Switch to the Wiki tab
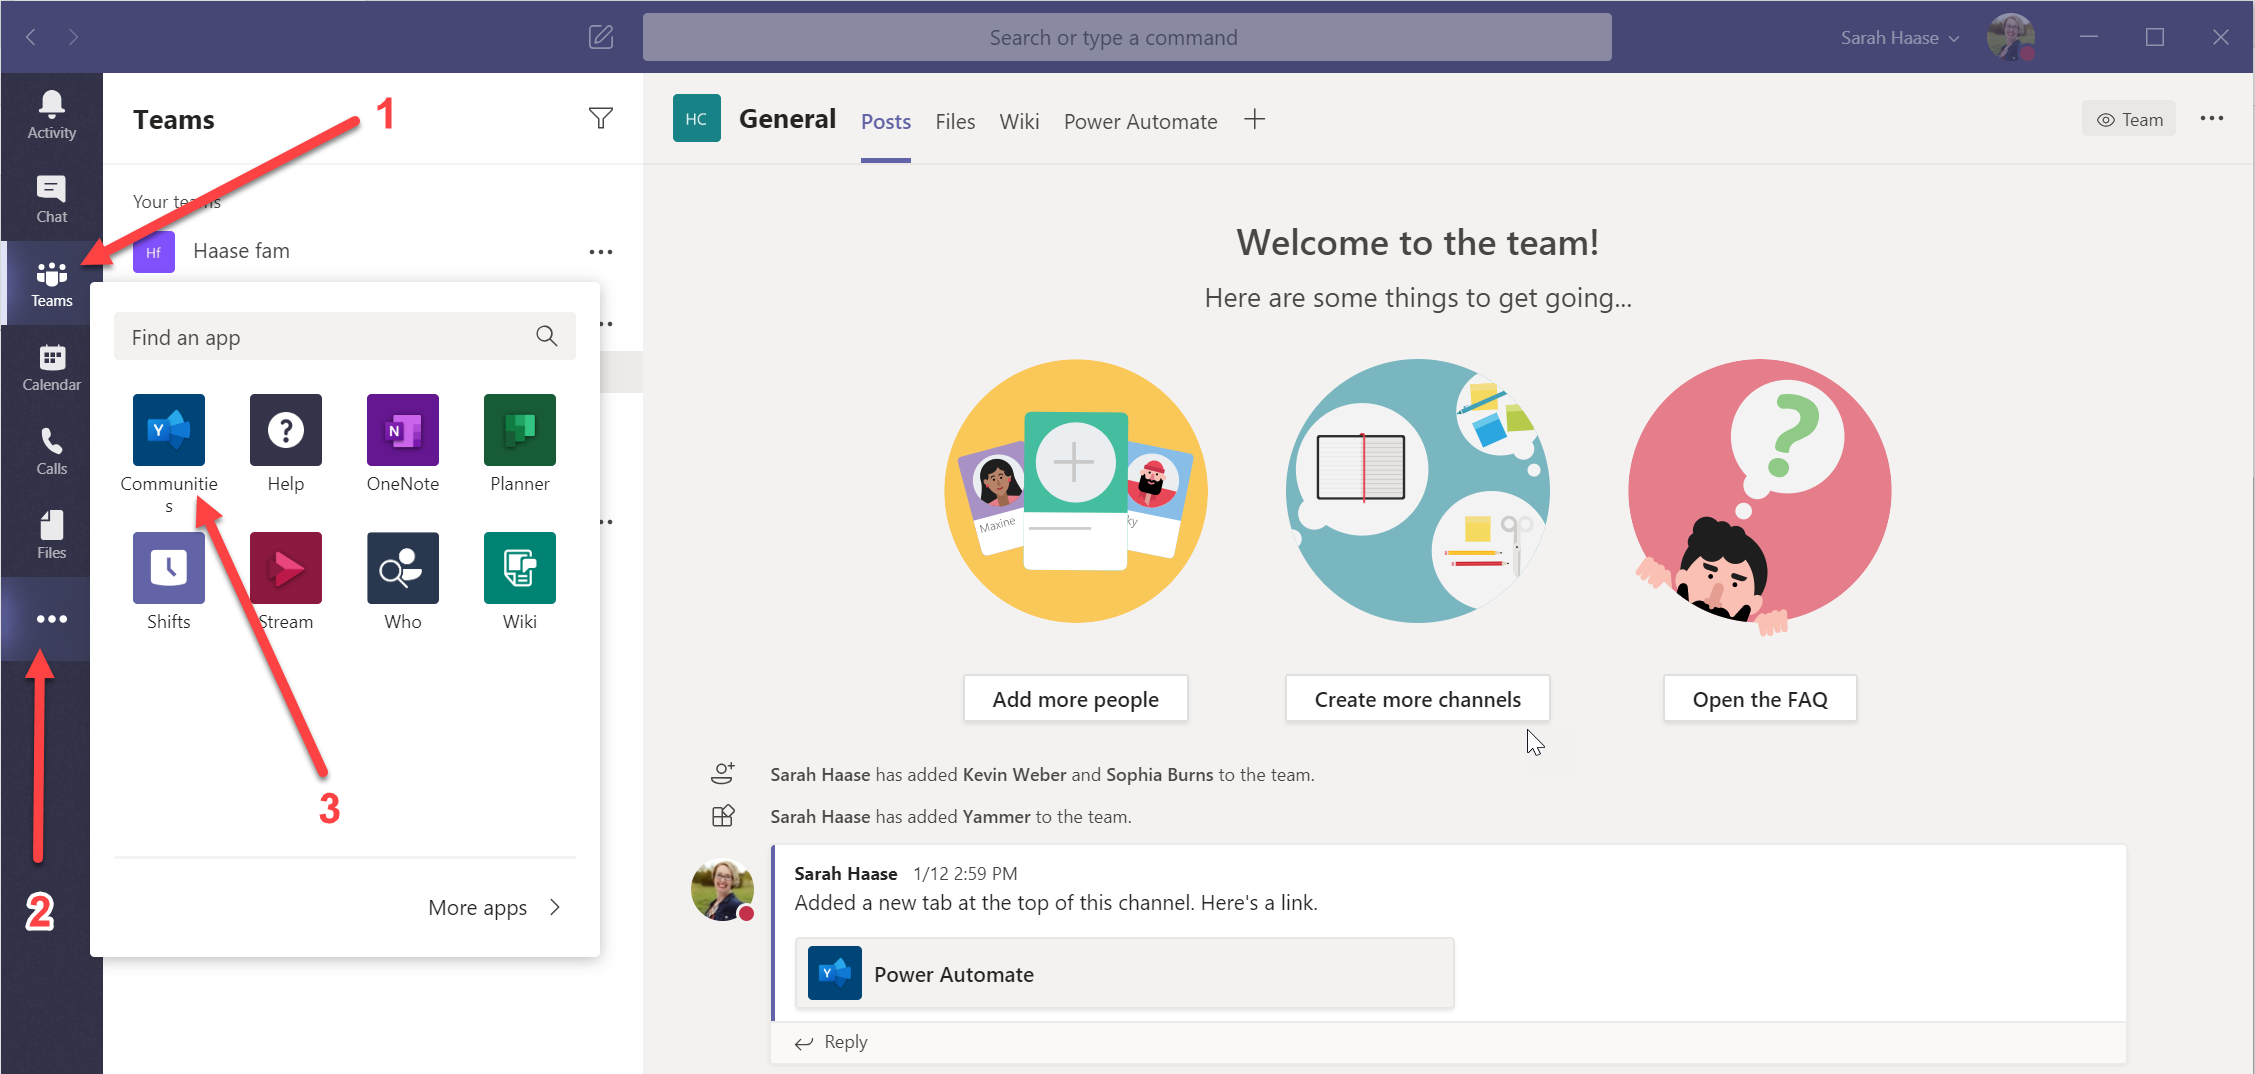The height and width of the screenshot is (1074, 2255). click(x=1019, y=121)
